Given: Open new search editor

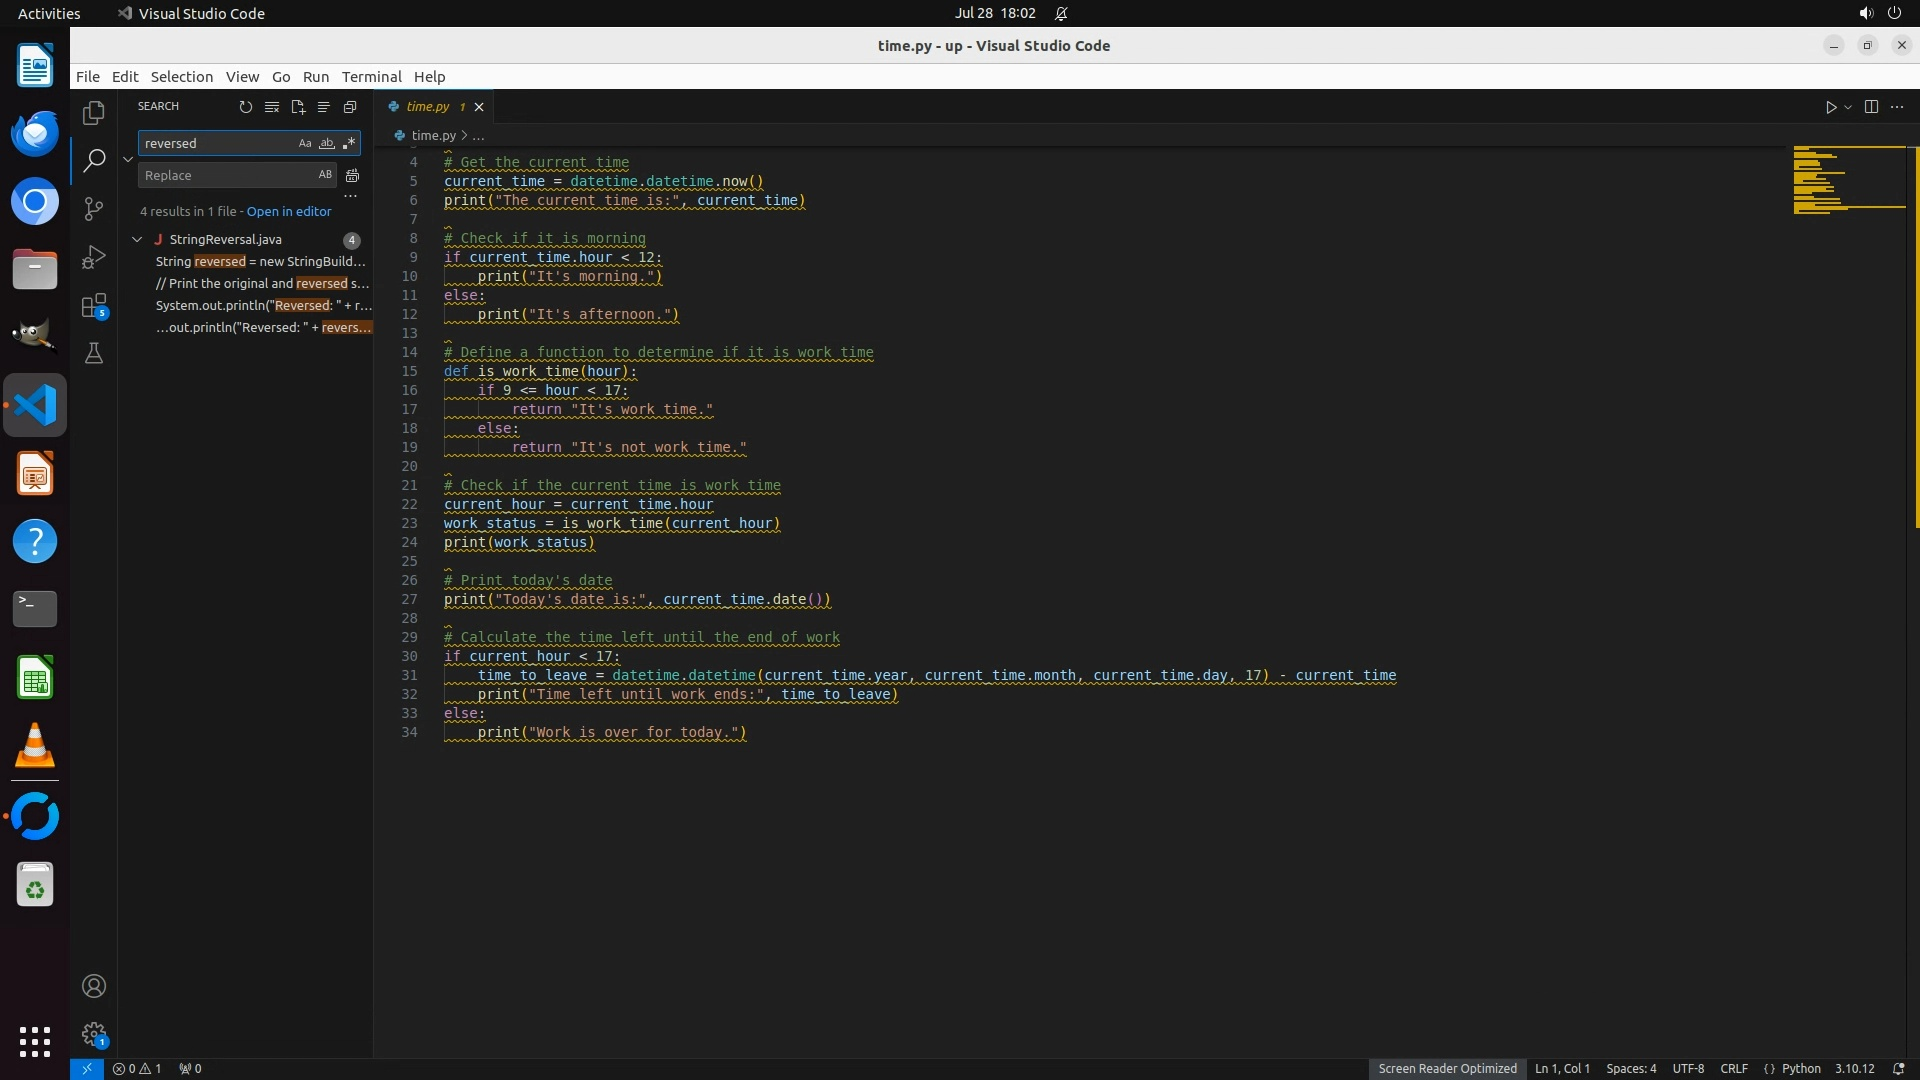Looking at the screenshot, I should [x=297, y=107].
